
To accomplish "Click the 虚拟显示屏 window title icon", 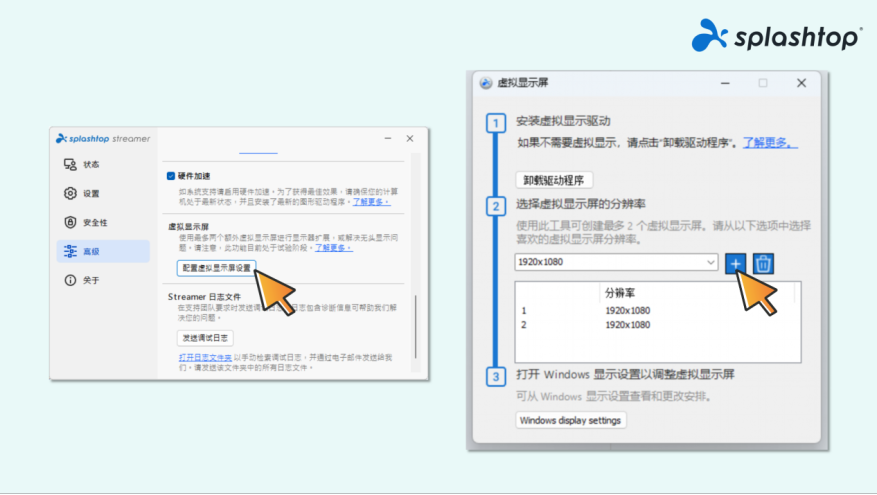I will coord(486,83).
